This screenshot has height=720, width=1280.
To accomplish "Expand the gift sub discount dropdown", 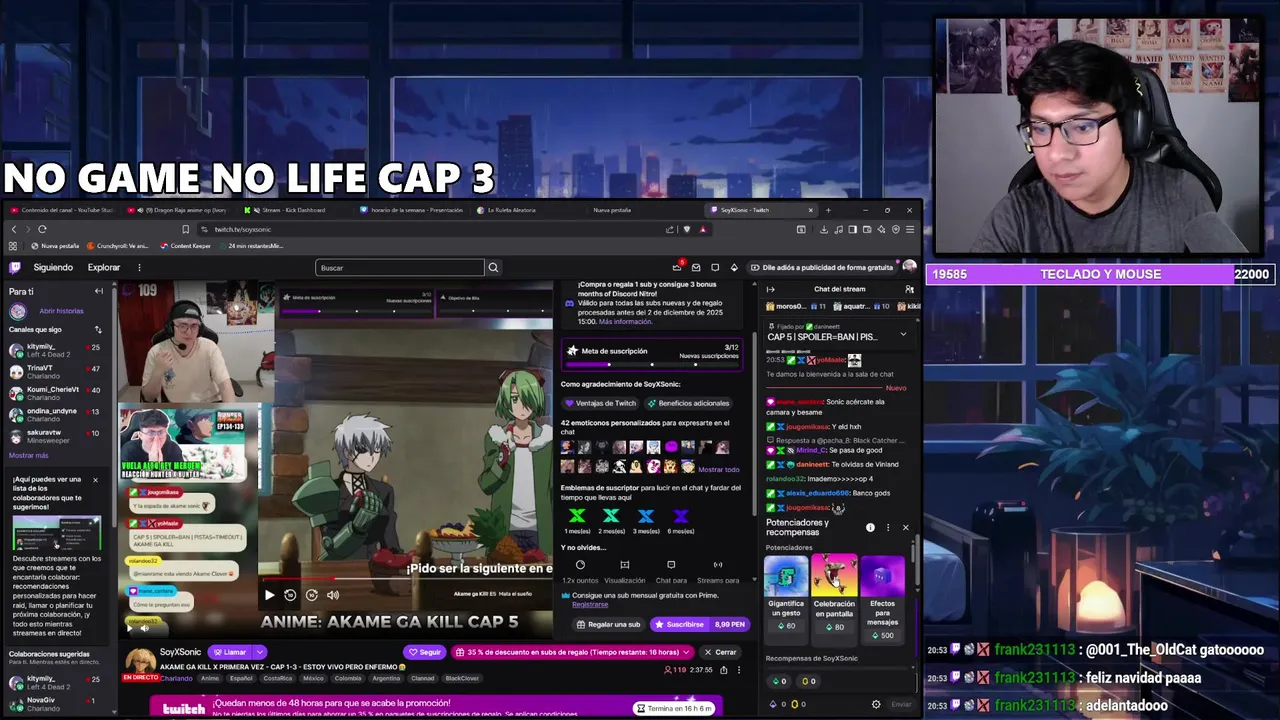I will (x=687, y=652).
